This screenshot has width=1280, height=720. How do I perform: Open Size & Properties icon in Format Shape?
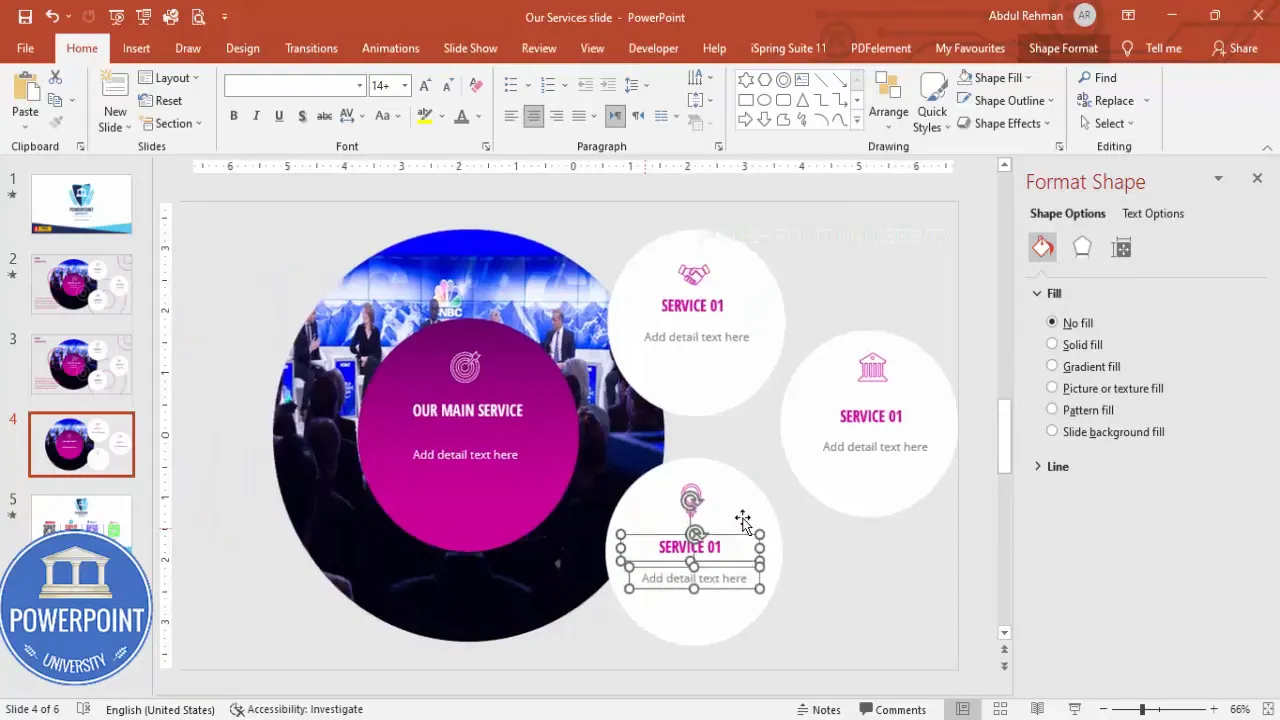click(x=1121, y=248)
